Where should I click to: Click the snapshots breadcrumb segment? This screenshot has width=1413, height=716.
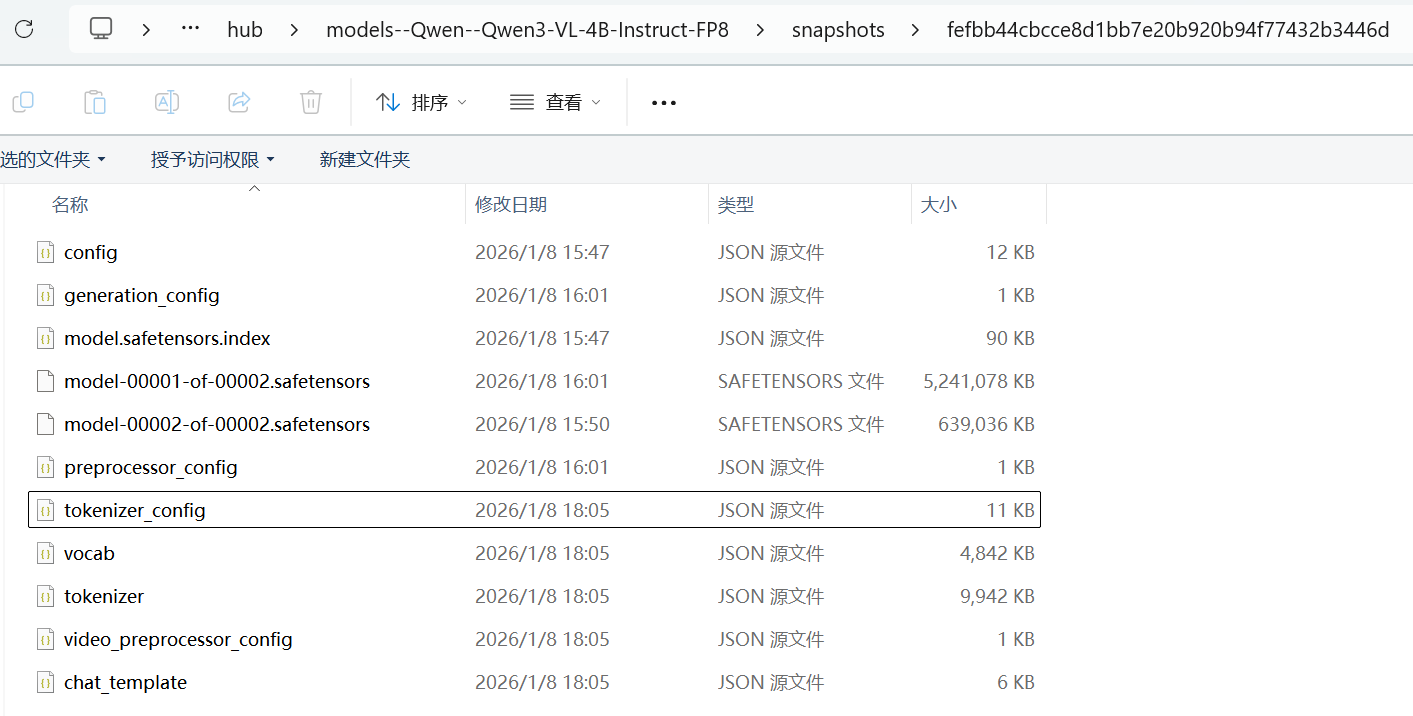pyautogui.click(x=838, y=30)
